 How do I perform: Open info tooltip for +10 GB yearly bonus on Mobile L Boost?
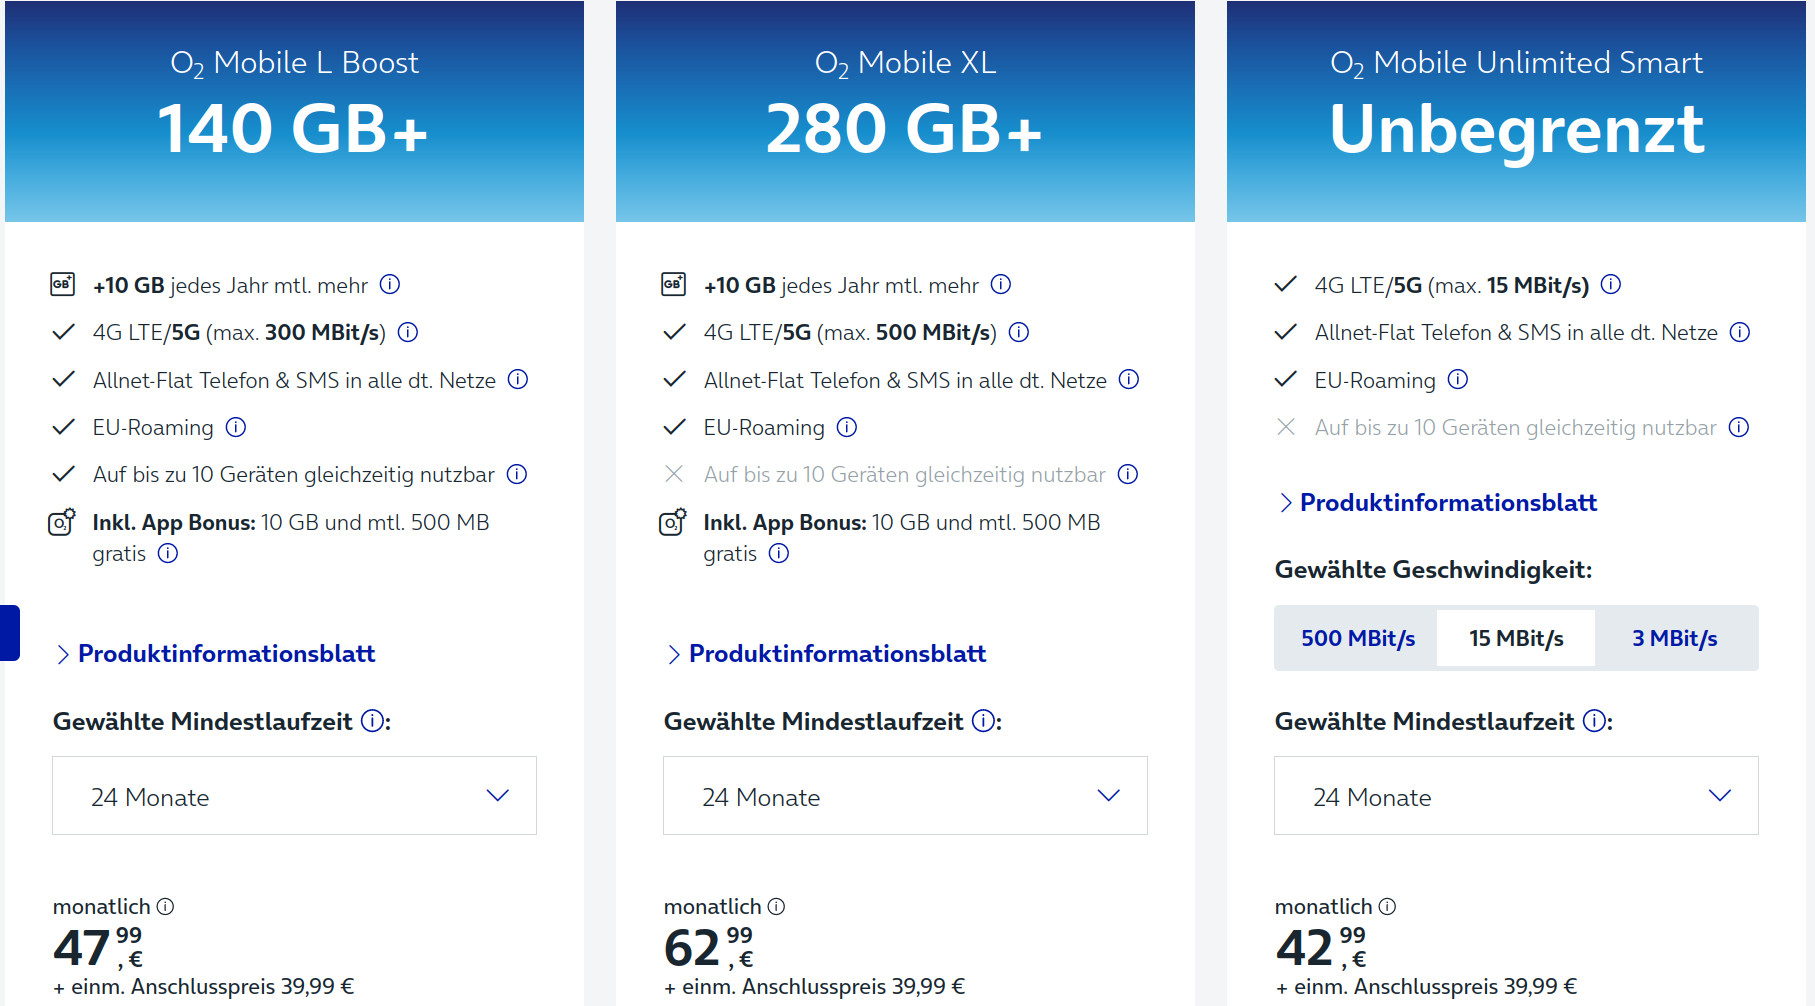pyautogui.click(x=390, y=285)
